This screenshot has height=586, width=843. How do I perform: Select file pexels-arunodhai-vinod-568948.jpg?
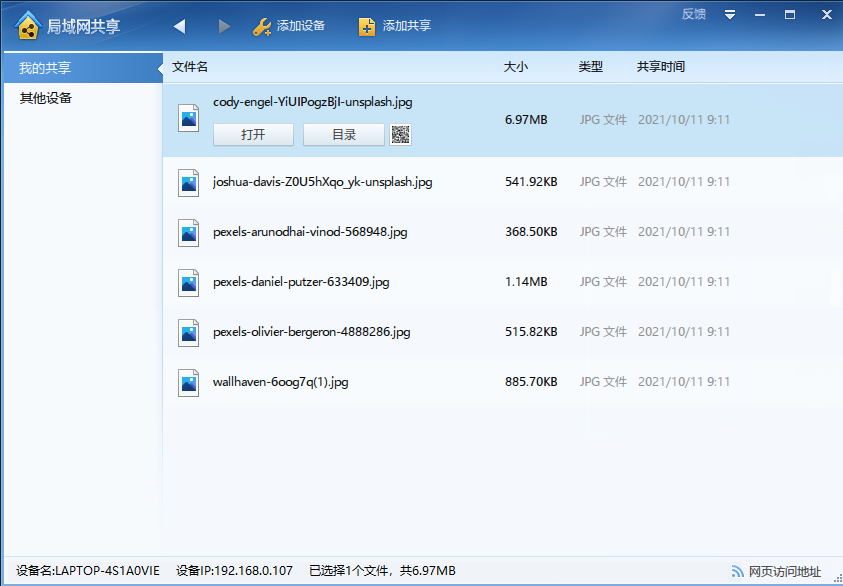coord(310,232)
